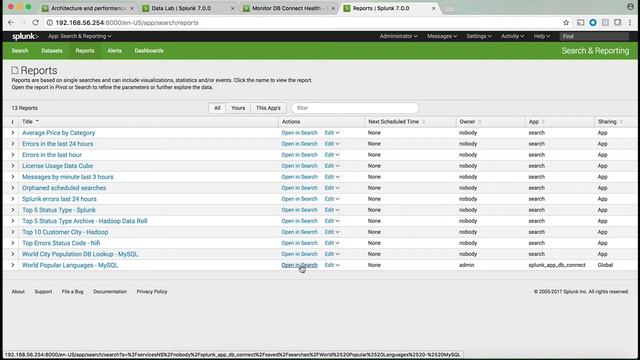The image size is (640, 360).
Task: Expand Average Price by Category row
Action: pyautogui.click(x=13, y=133)
